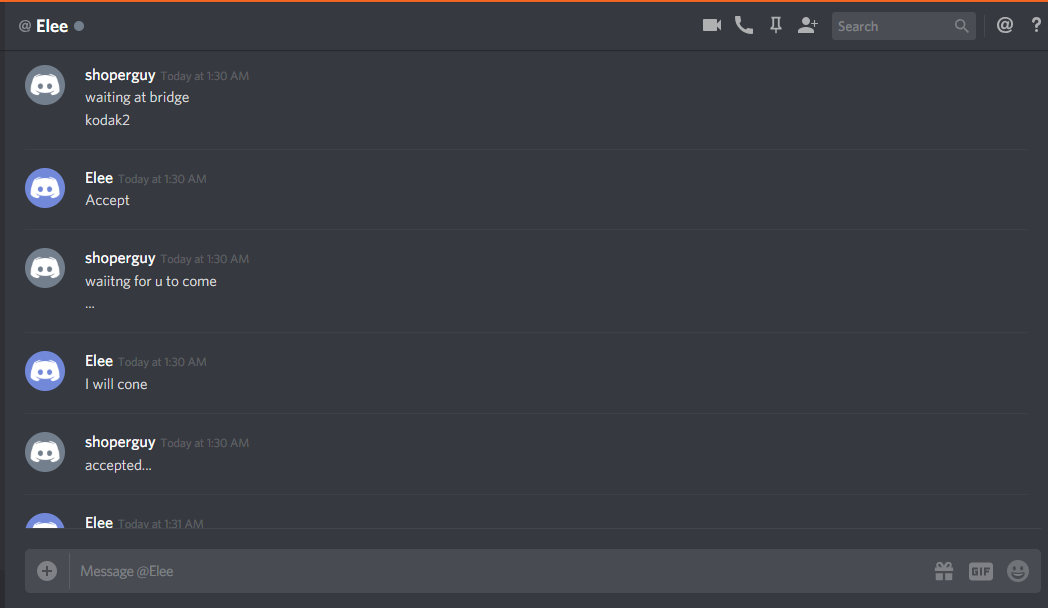
Task: Click into the Search field
Action: [892, 26]
